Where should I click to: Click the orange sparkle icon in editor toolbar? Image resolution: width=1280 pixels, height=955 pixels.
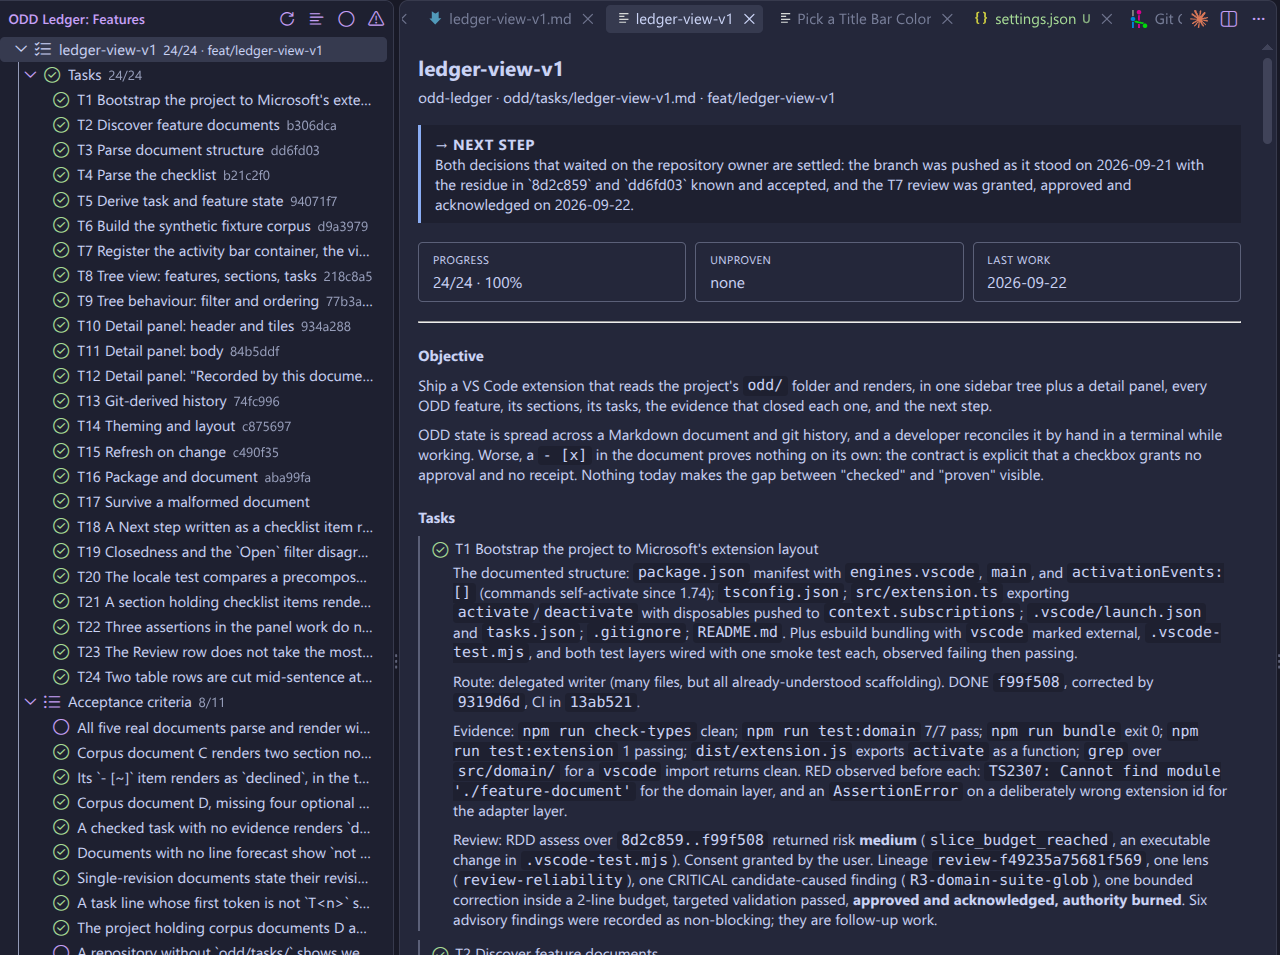tap(1199, 19)
